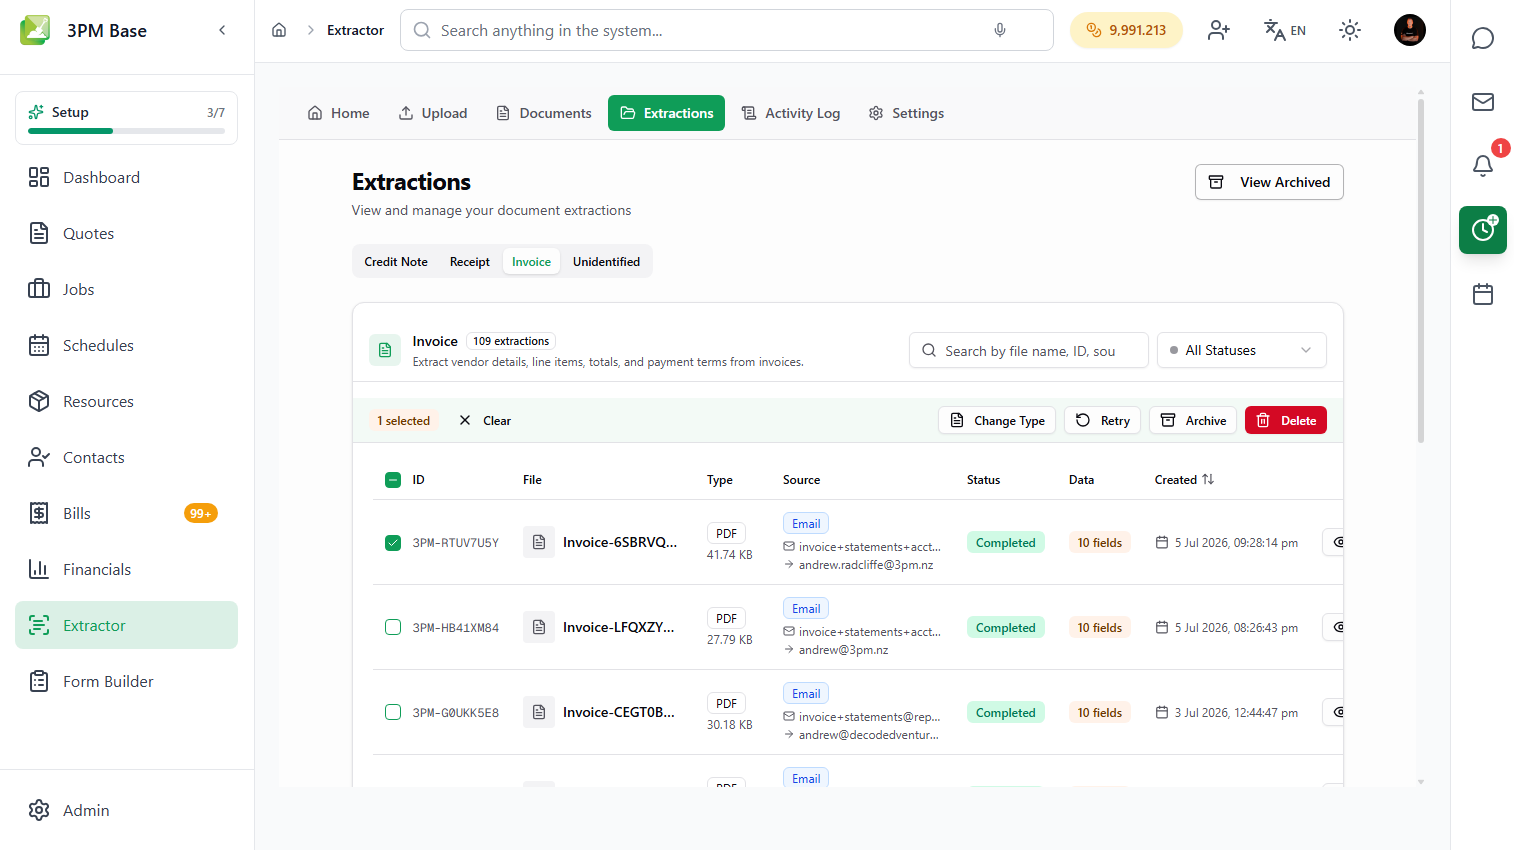Click 10 fields badge for 3PM-RTUV7U5Y
1515x852 pixels.
(1100, 543)
